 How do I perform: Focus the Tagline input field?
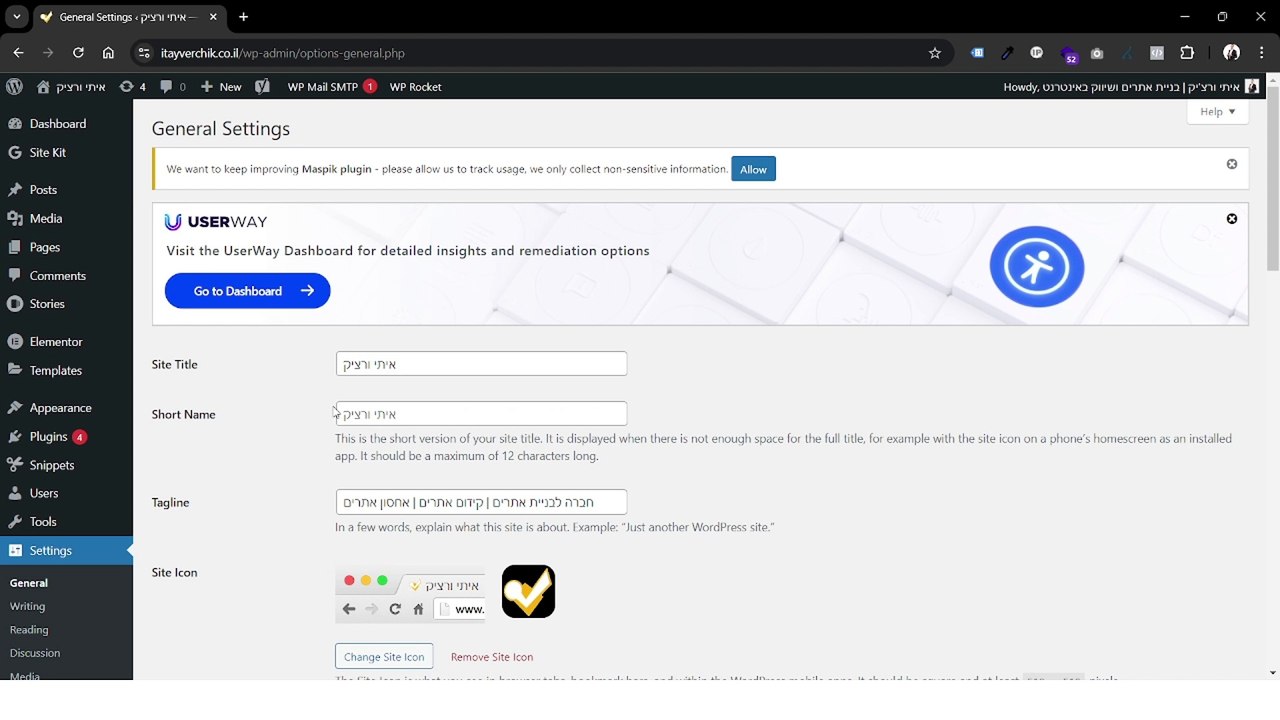[481, 502]
